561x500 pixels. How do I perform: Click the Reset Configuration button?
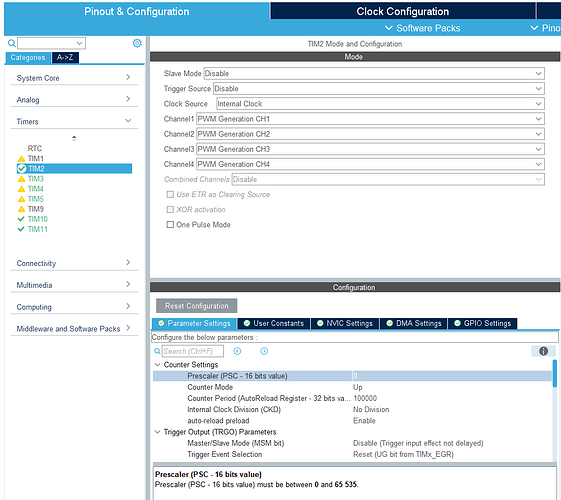coord(196,306)
